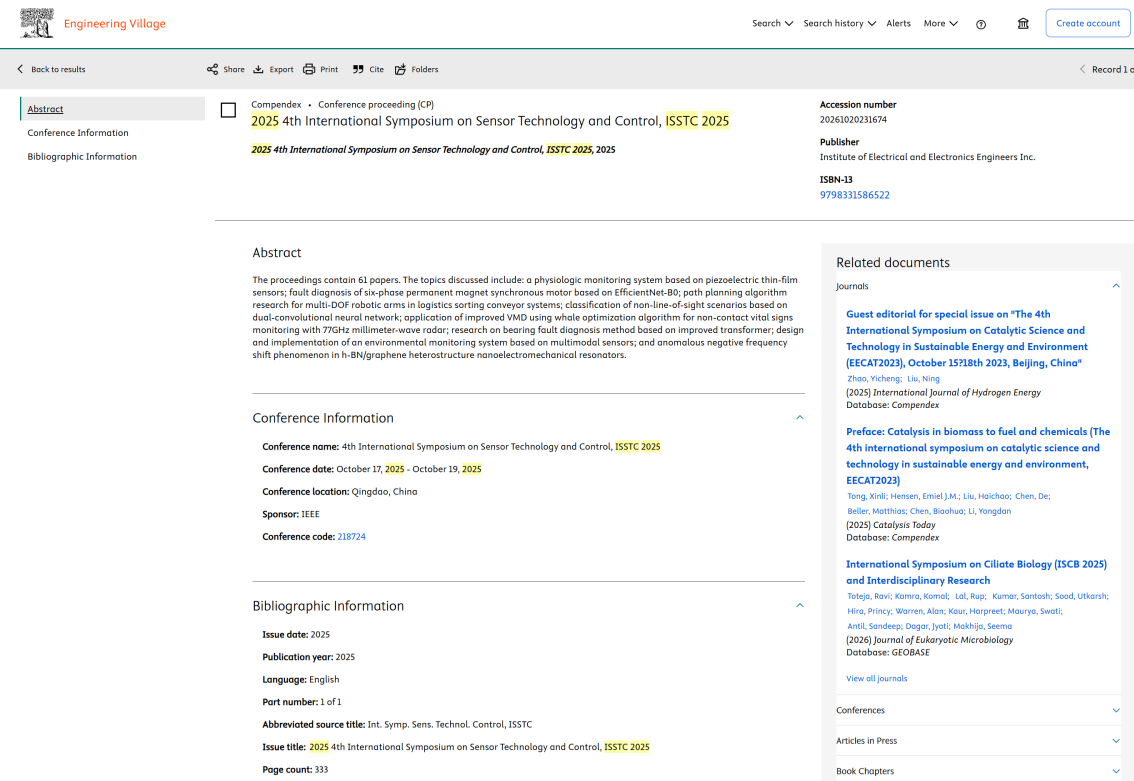The image size is (1134, 781).
Task: Select the record checkbox beside the title
Action: pyautogui.click(x=228, y=110)
